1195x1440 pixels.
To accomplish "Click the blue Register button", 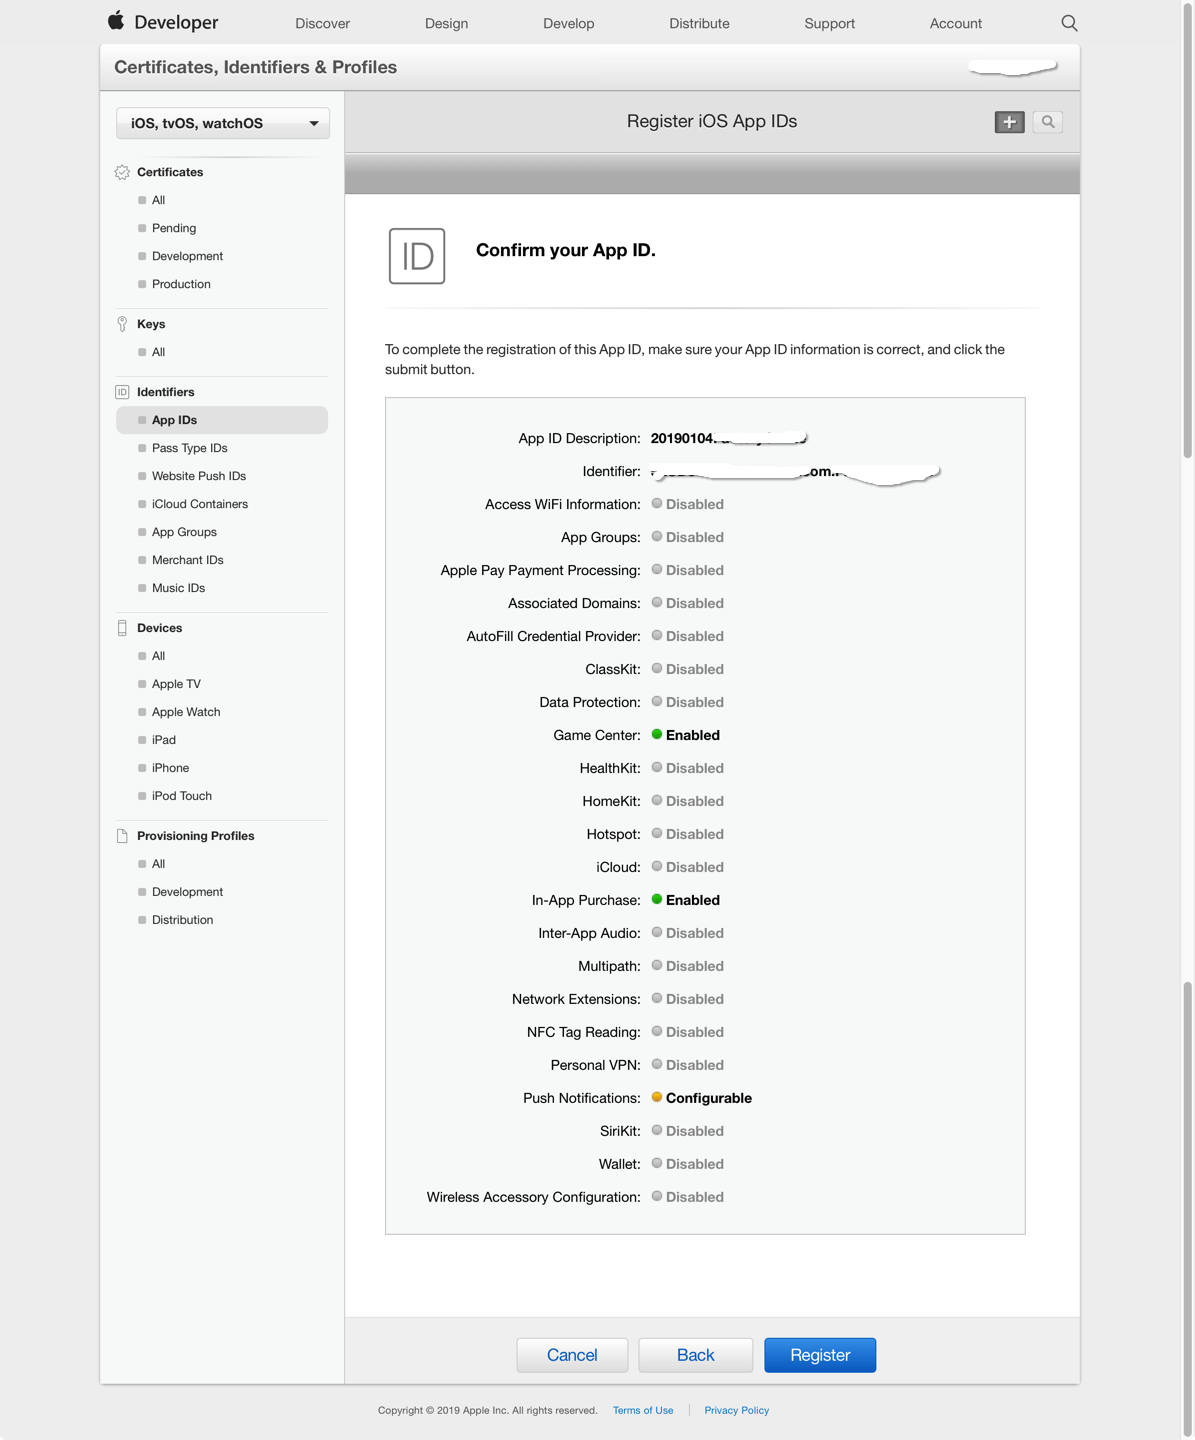I will [820, 1355].
